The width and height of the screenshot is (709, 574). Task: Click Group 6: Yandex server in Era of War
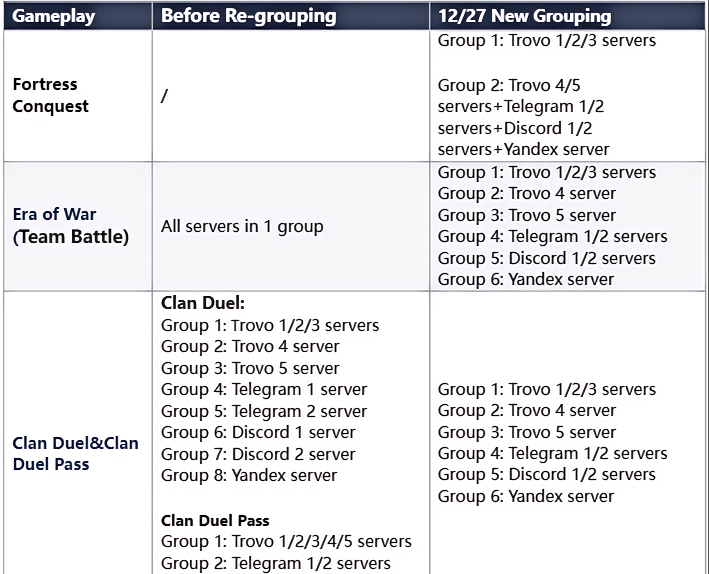click(x=526, y=280)
